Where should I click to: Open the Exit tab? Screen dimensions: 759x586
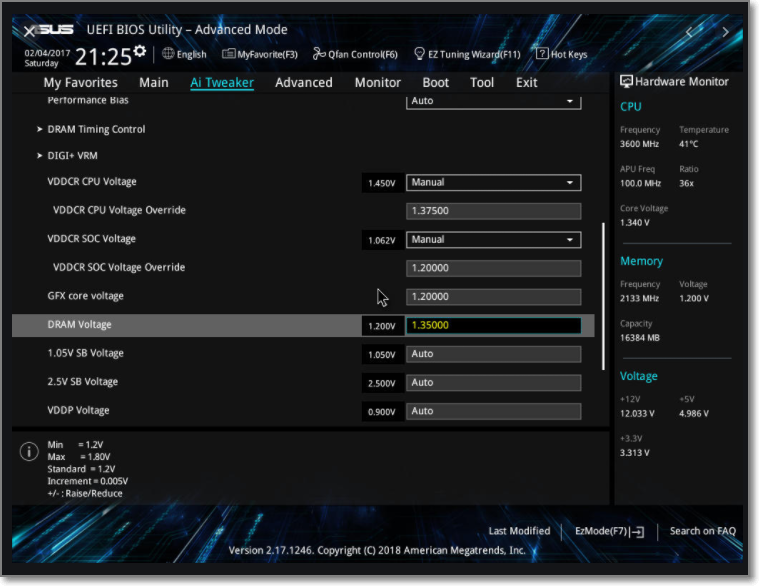[527, 83]
